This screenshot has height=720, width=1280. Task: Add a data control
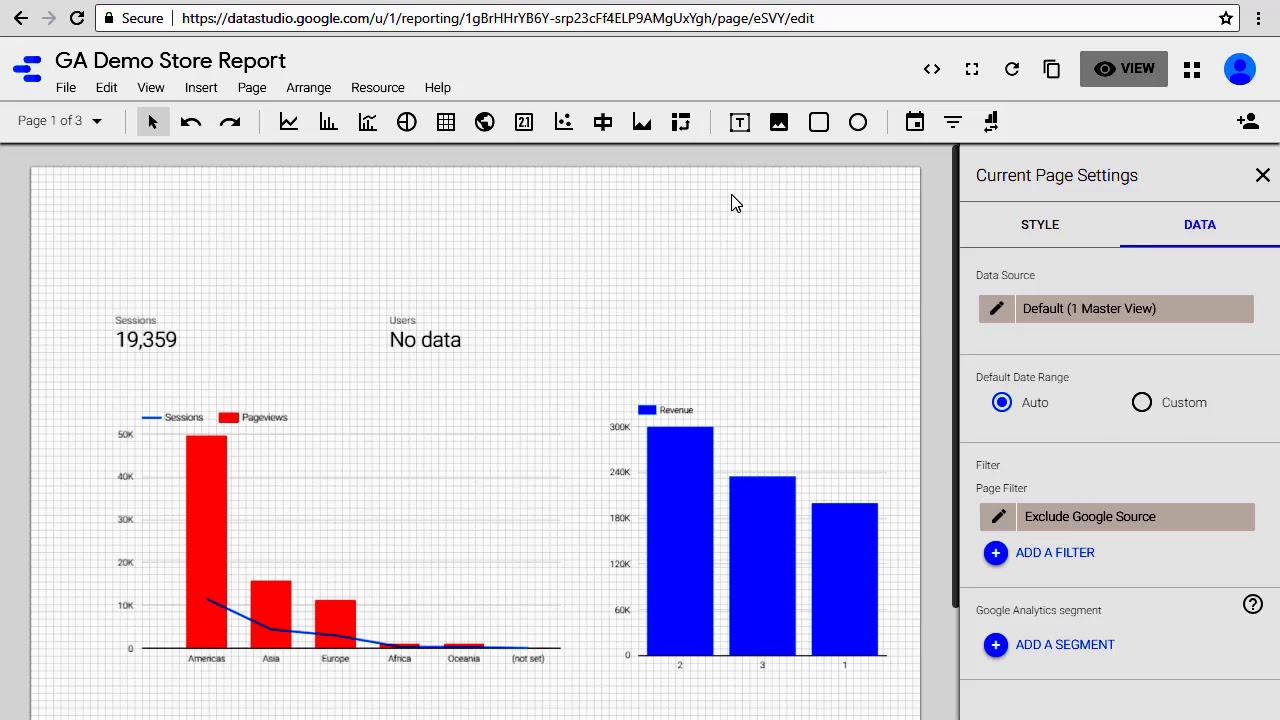(x=992, y=122)
